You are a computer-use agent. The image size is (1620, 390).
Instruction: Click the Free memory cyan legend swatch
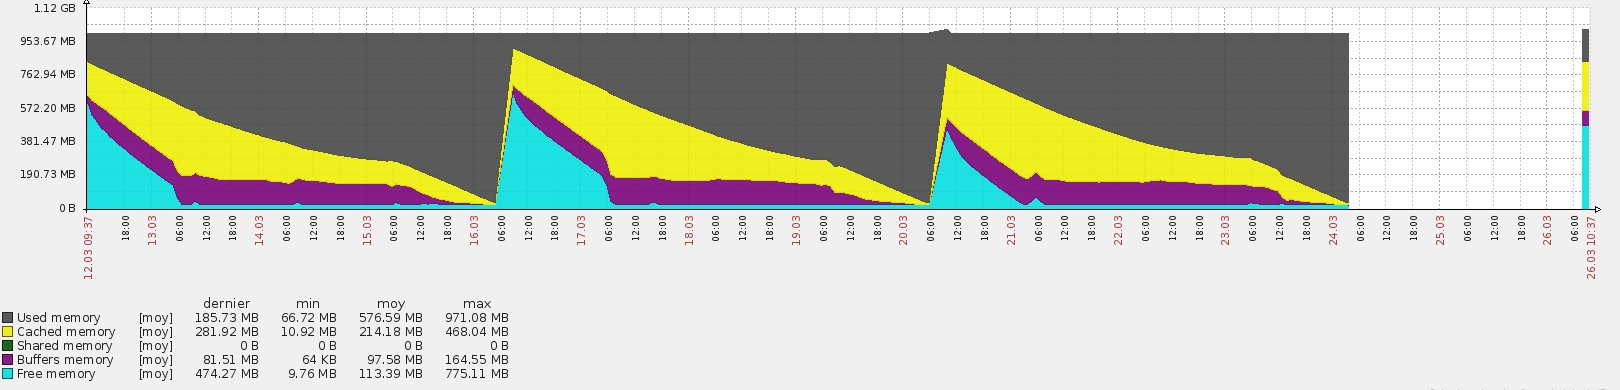pyautogui.click(x=8, y=374)
